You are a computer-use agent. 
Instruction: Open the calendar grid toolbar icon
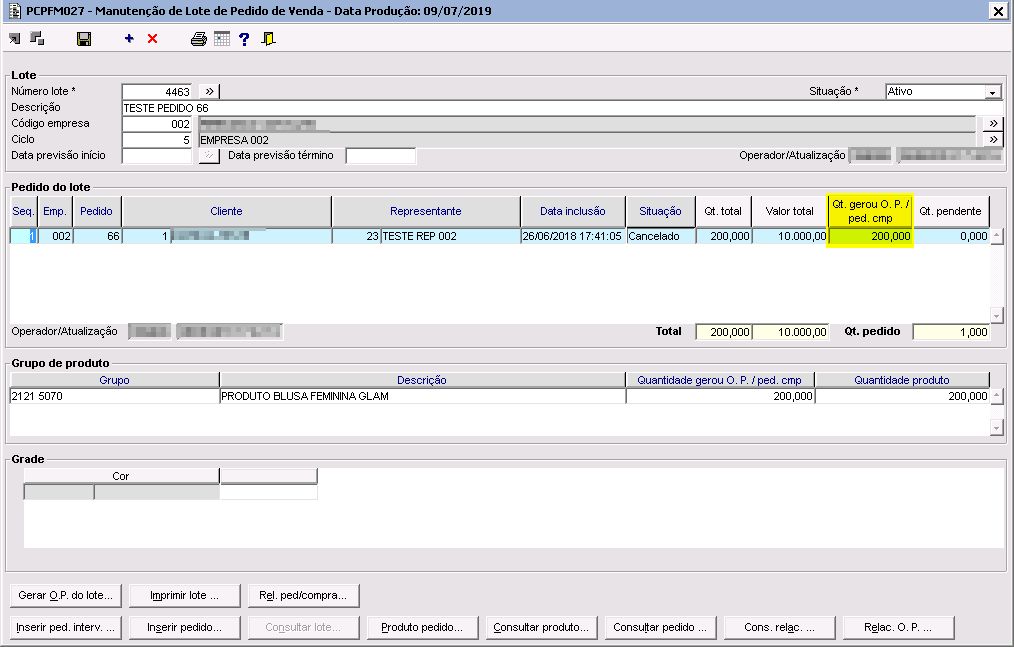click(x=222, y=39)
